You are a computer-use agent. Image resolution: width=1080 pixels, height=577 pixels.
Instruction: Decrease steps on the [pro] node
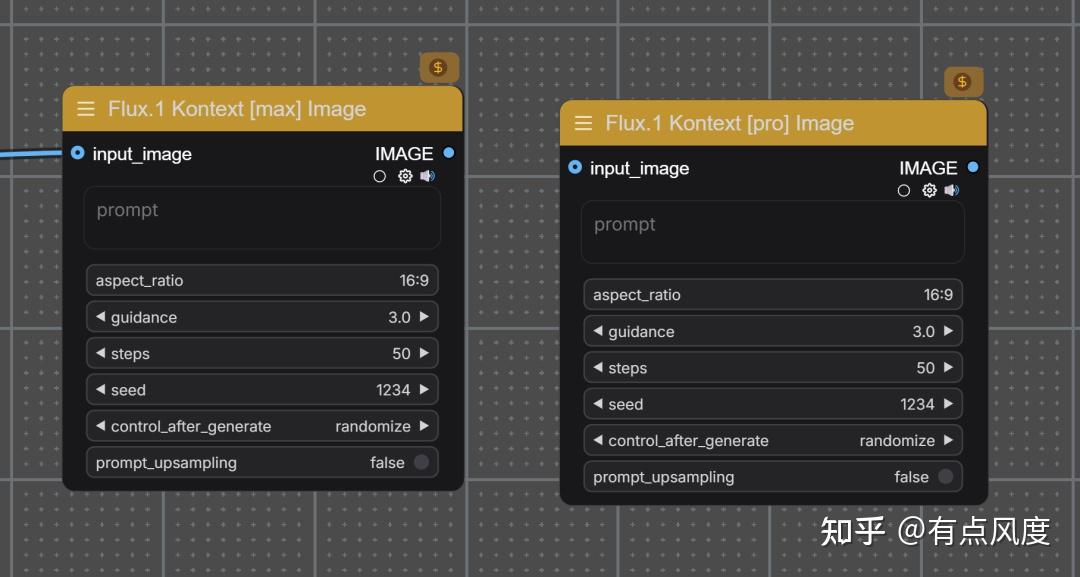[x=598, y=368]
